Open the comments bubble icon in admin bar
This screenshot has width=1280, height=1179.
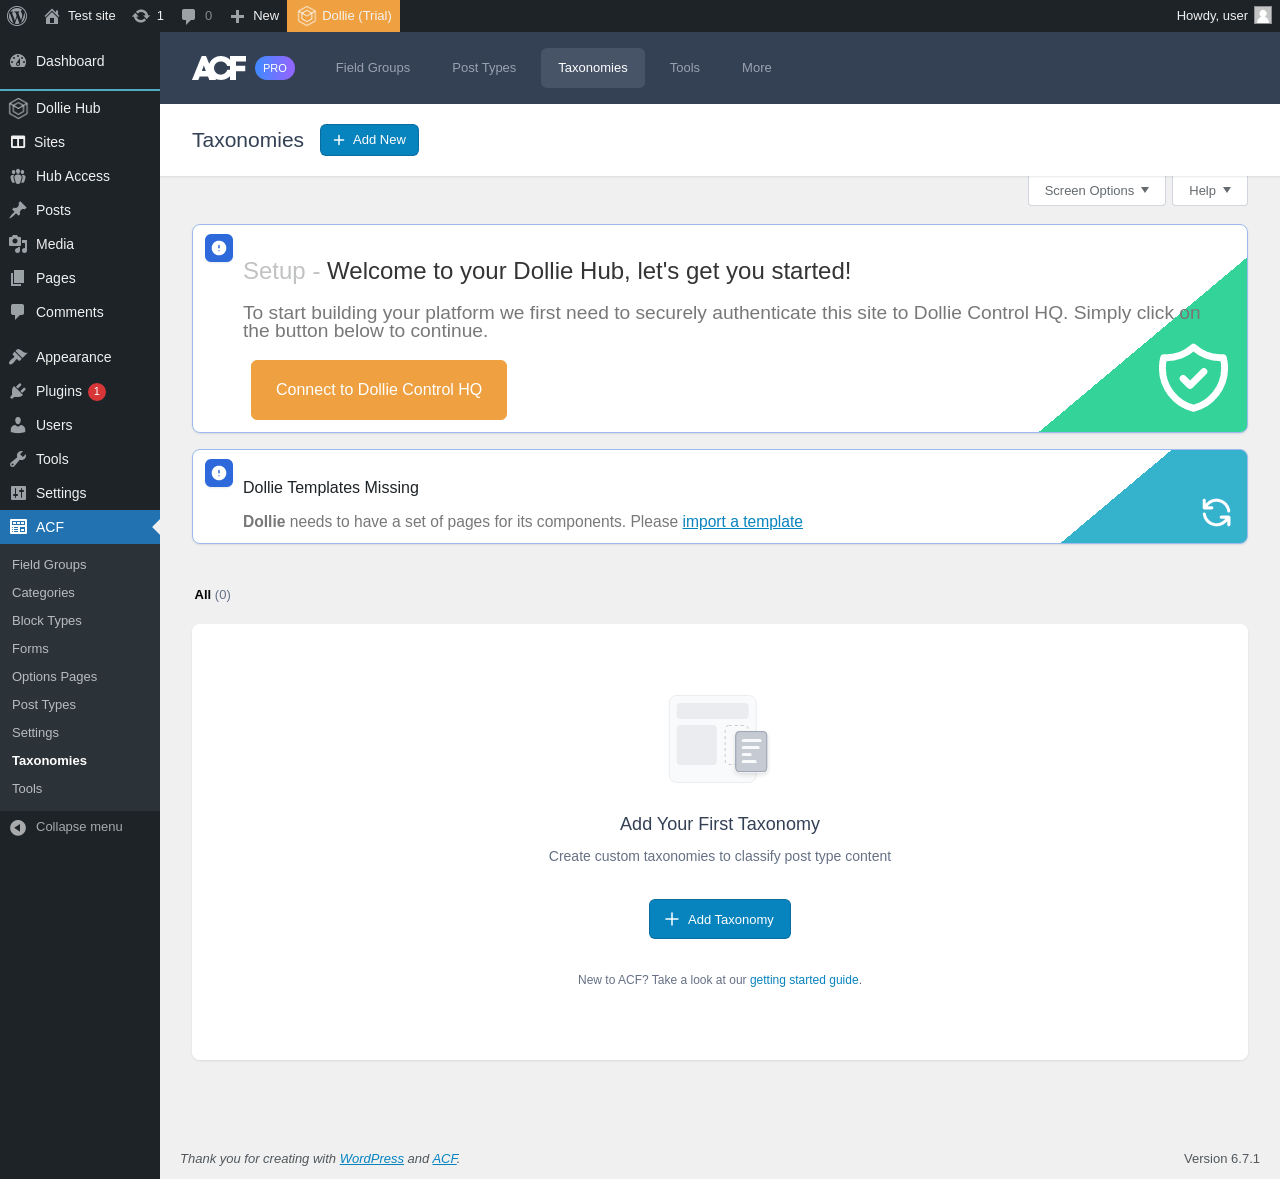coord(188,16)
